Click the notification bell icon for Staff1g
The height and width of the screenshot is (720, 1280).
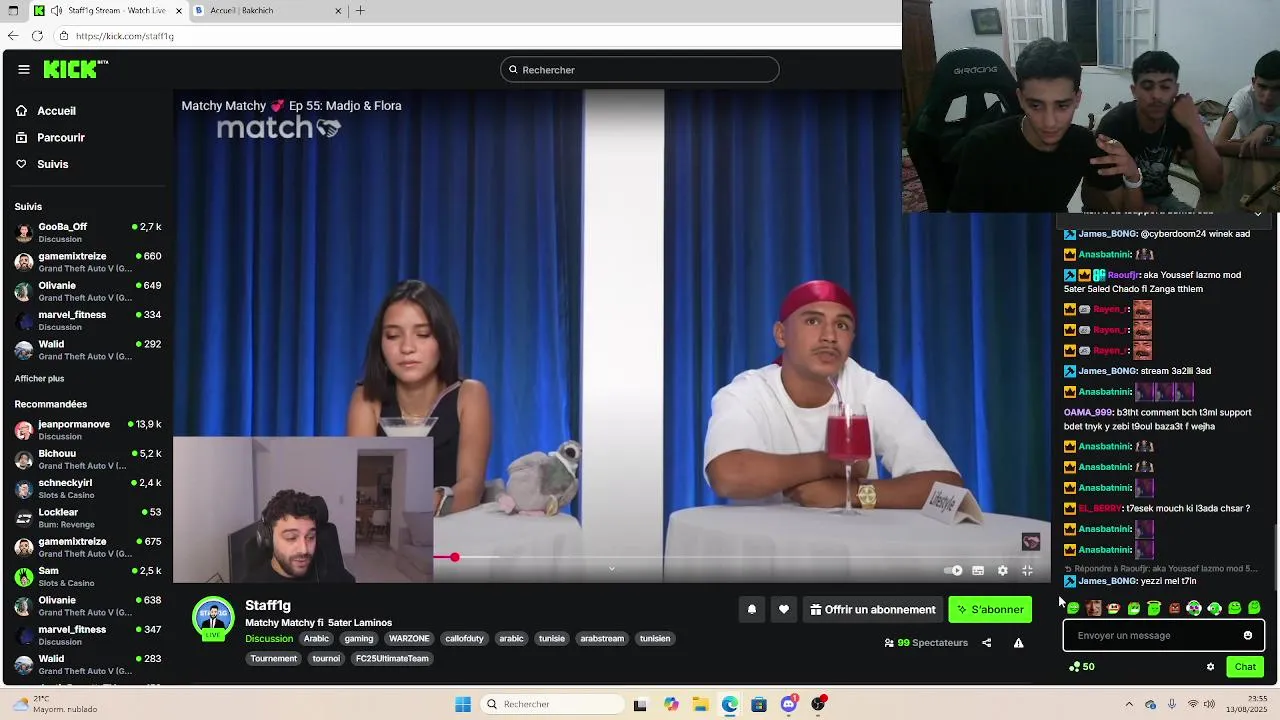pyautogui.click(x=752, y=609)
